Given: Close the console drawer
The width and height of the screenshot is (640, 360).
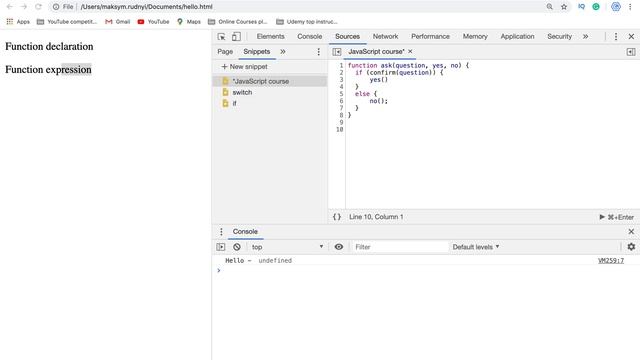Looking at the screenshot, I should click(x=631, y=231).
